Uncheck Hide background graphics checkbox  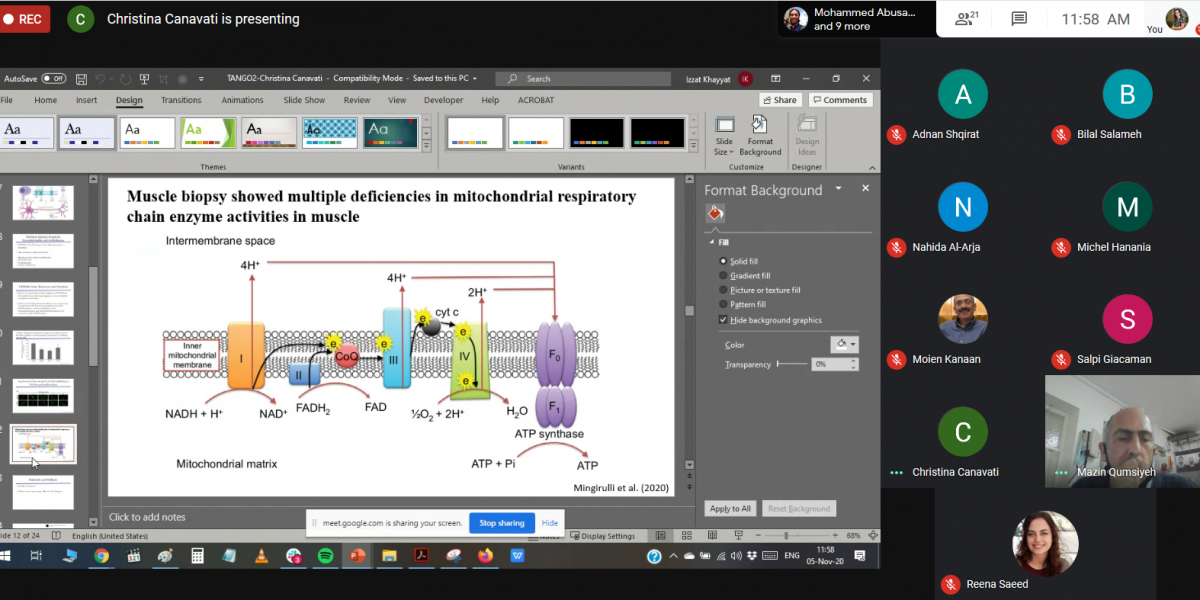tap(723, 320)
